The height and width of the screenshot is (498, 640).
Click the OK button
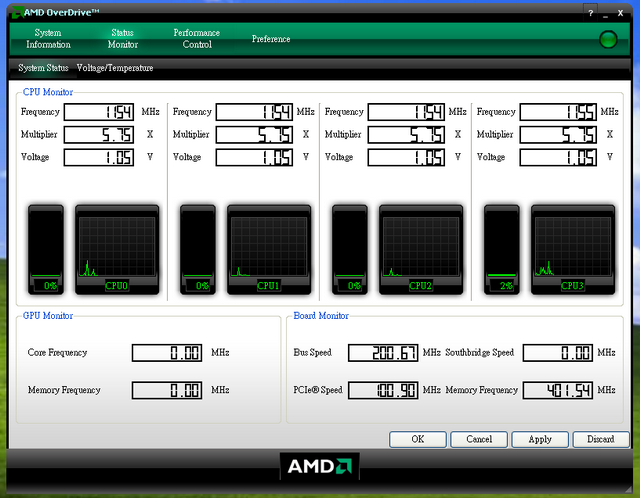point(418,439)
